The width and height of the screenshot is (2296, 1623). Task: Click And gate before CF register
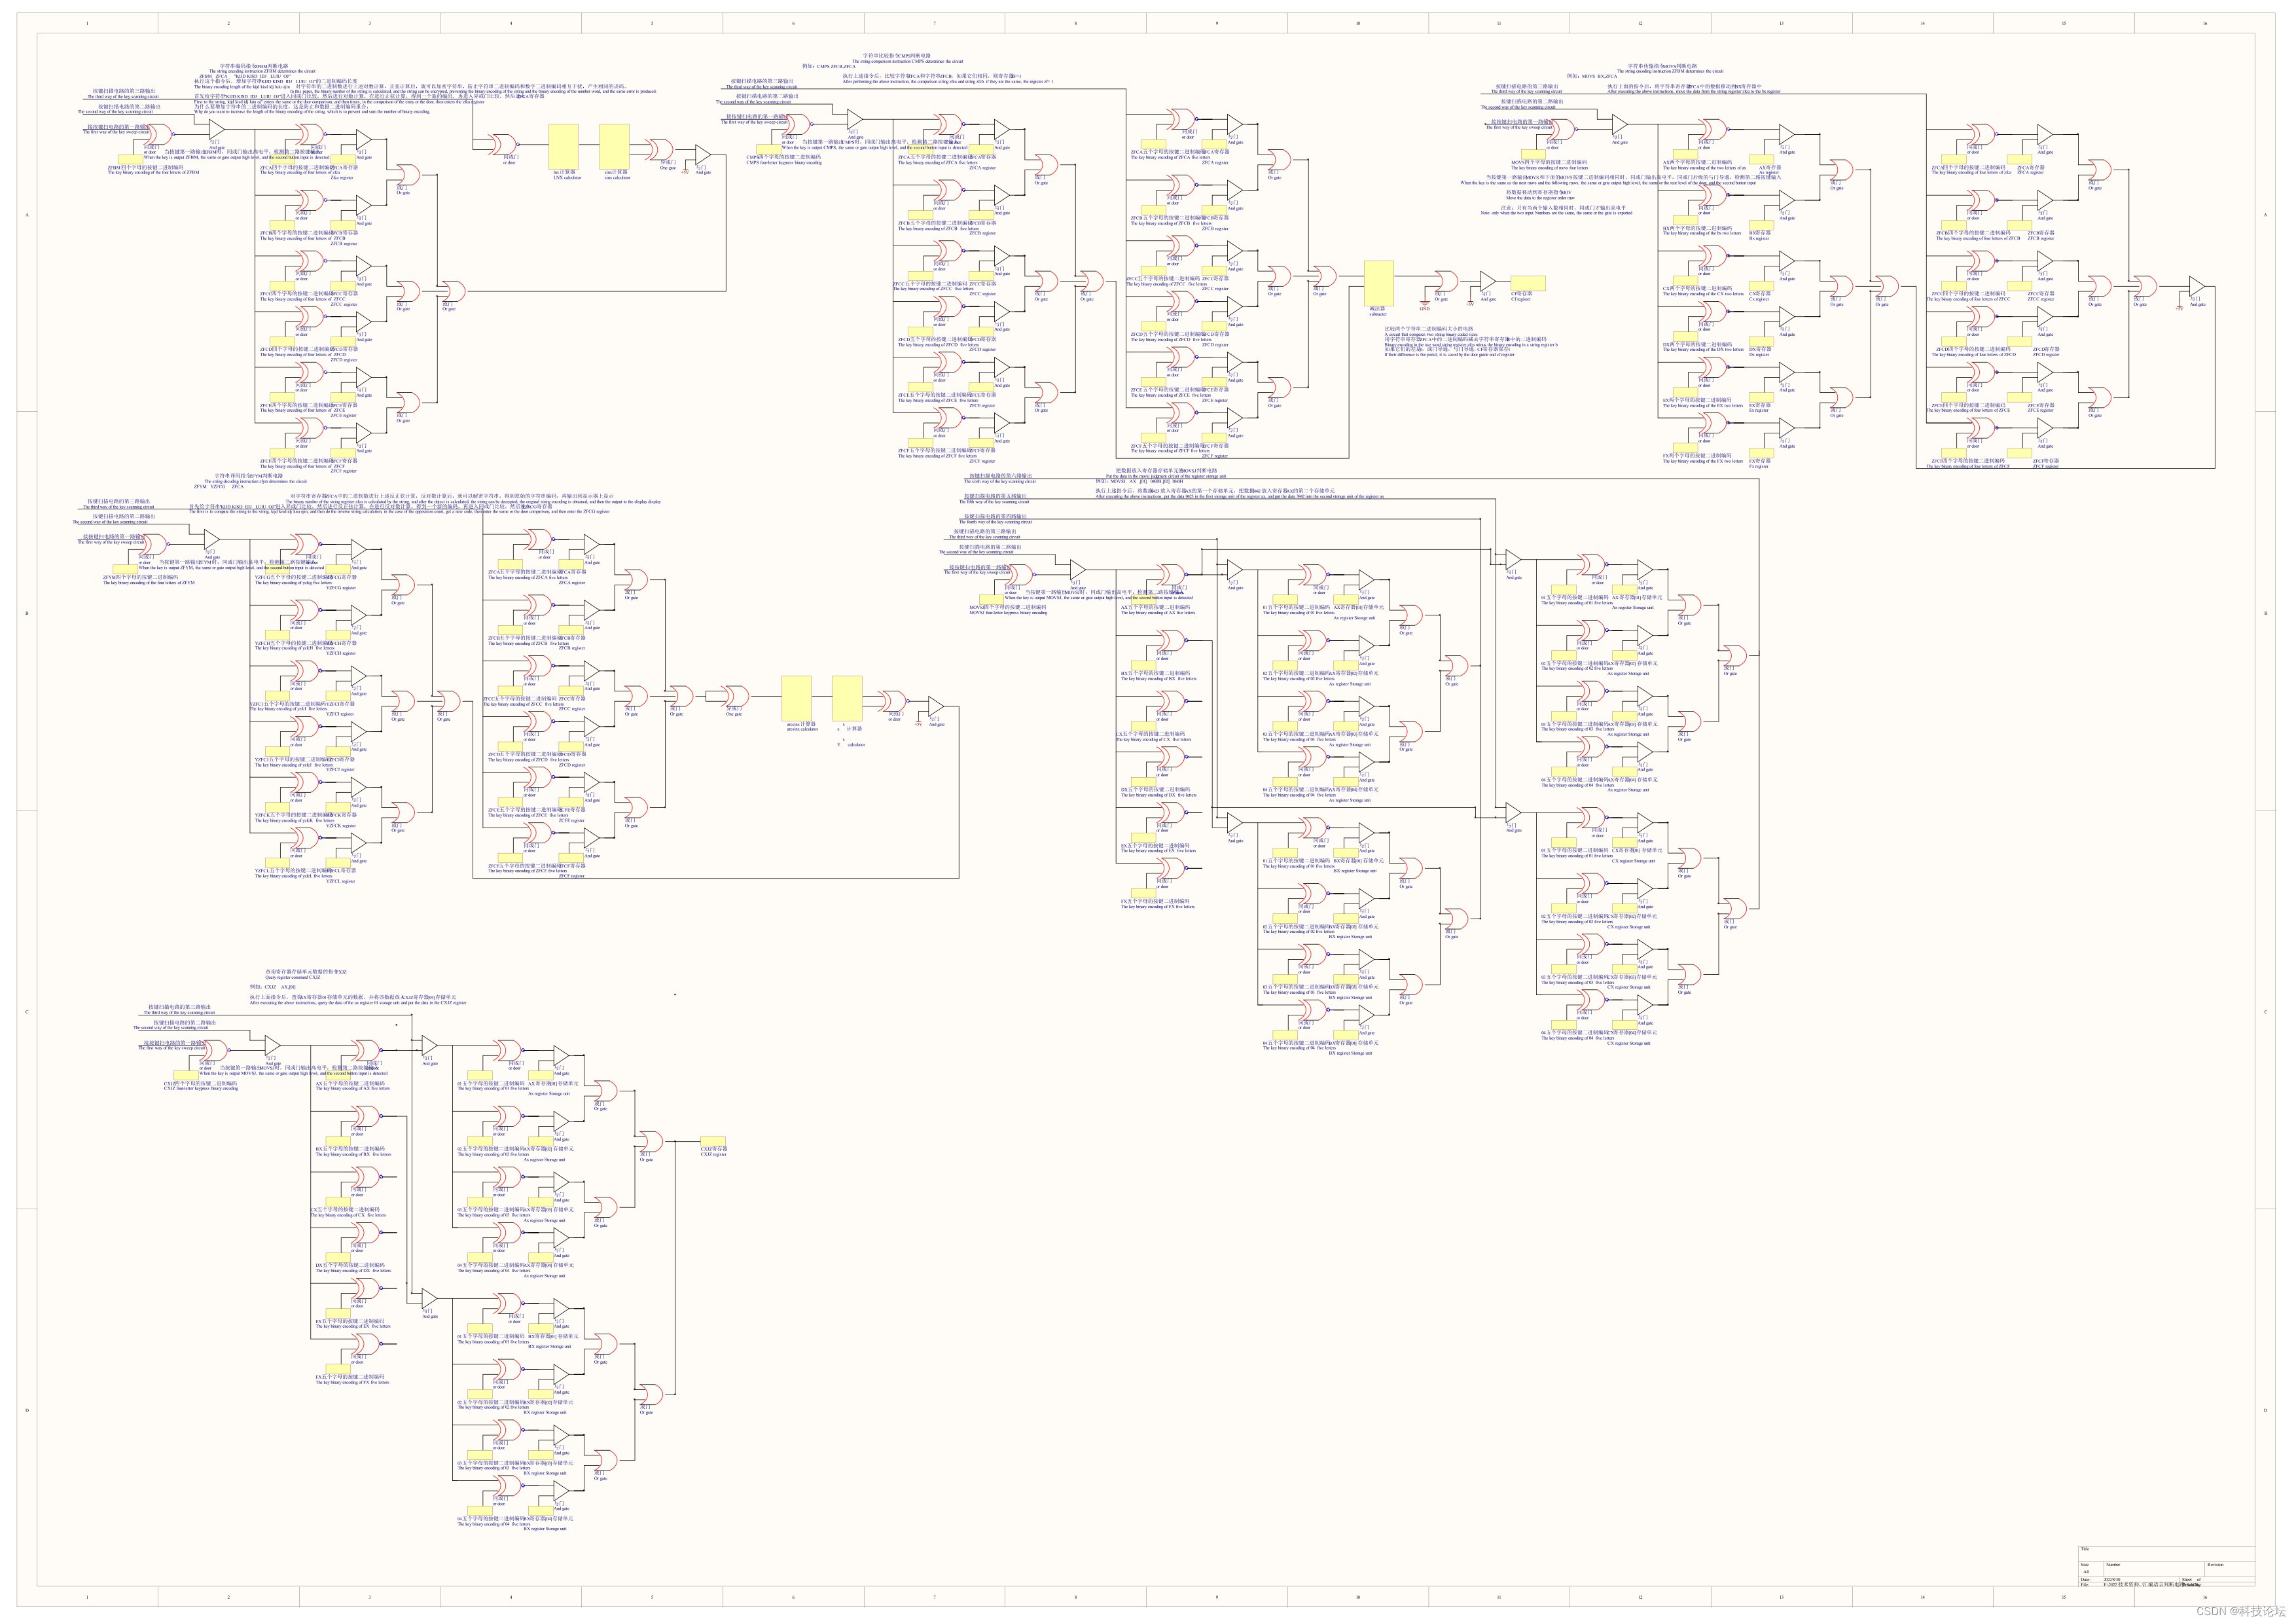[x=1488, y=282]
